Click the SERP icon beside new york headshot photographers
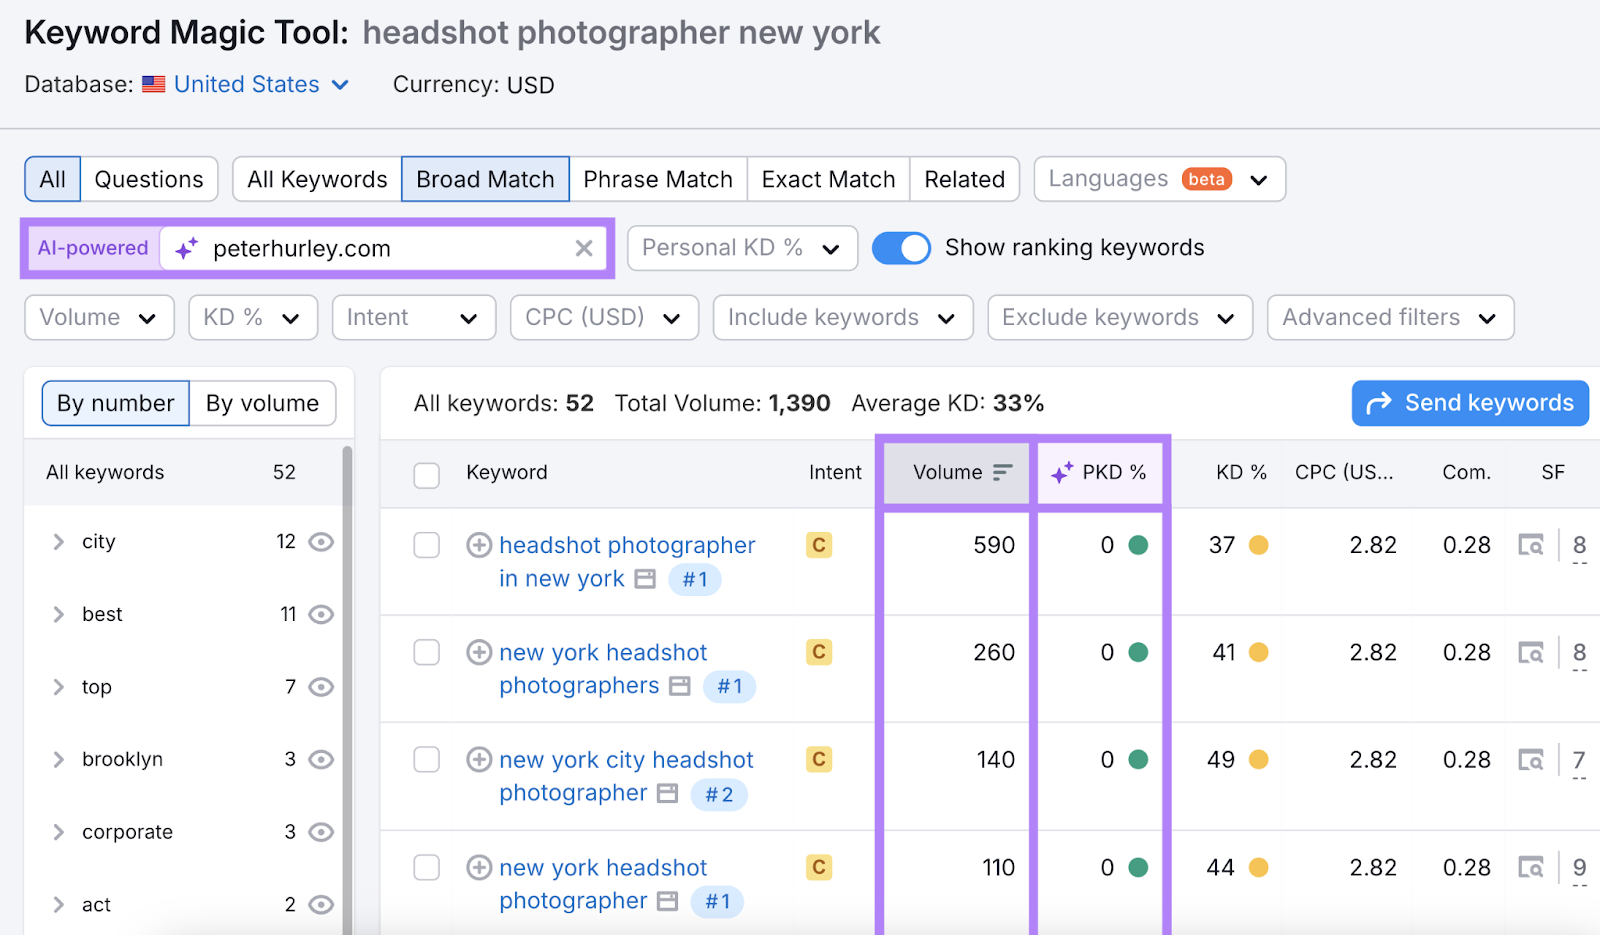The height and width of the screenshot is (935, 1600). click(680, 686)
